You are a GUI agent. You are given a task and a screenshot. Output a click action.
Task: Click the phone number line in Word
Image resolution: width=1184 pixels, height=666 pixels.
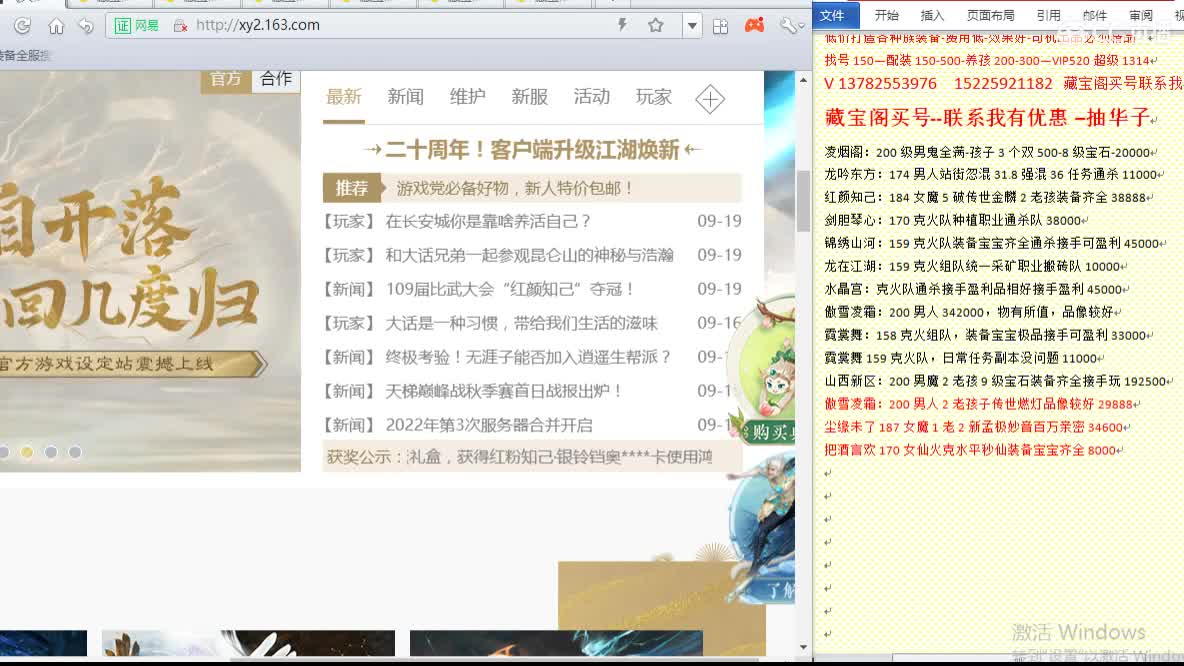click(1002, 84)
